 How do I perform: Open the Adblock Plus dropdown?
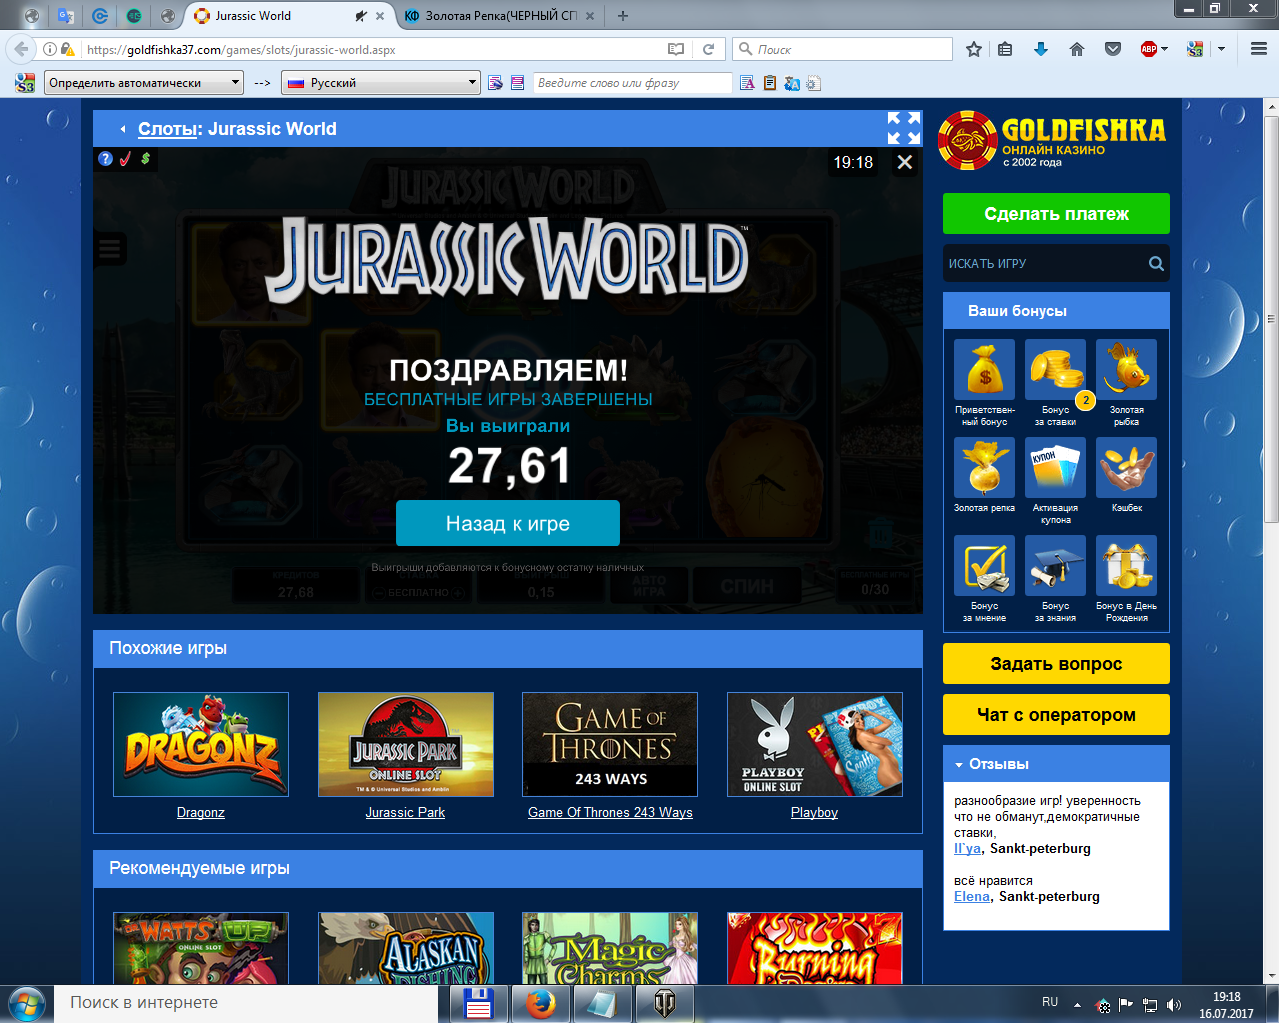point(1164,49)
